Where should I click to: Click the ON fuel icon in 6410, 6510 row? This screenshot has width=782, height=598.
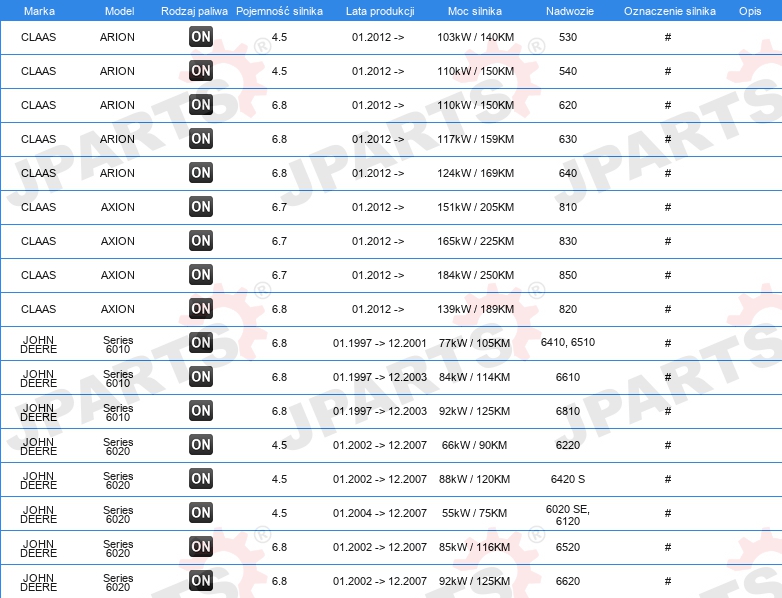[x=201, y=343]
